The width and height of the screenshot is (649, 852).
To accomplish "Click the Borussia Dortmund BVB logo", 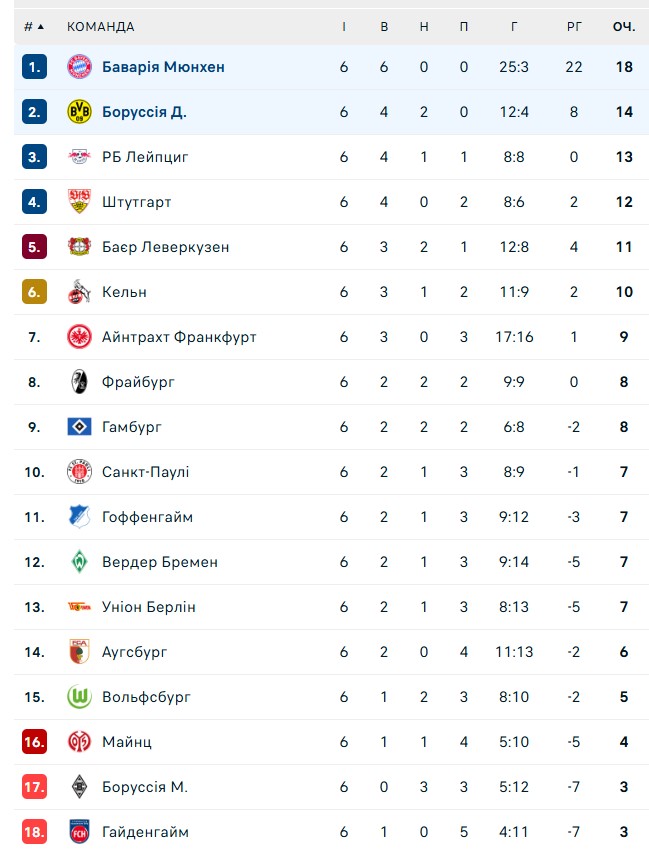I will pyautogui.click(x=79, y=112).
